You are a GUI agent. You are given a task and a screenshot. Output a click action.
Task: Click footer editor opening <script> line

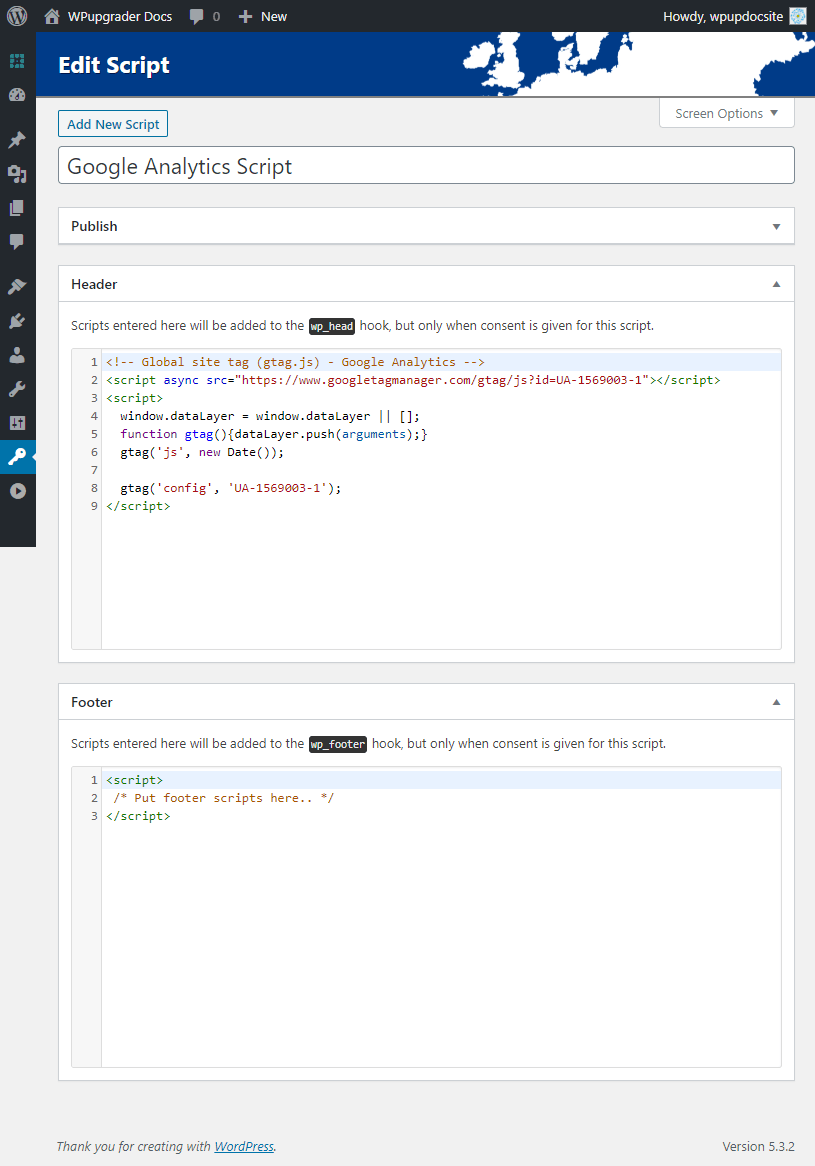click(135, 780)
